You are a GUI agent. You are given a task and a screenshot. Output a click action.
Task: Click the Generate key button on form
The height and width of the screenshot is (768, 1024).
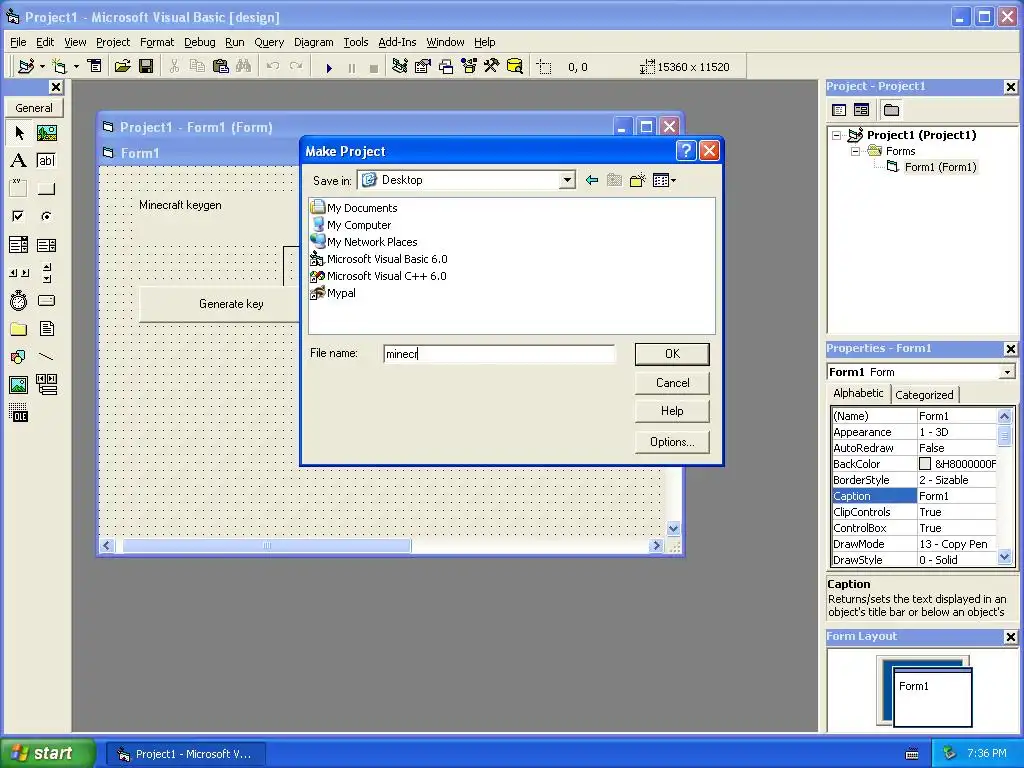point(219,304)
